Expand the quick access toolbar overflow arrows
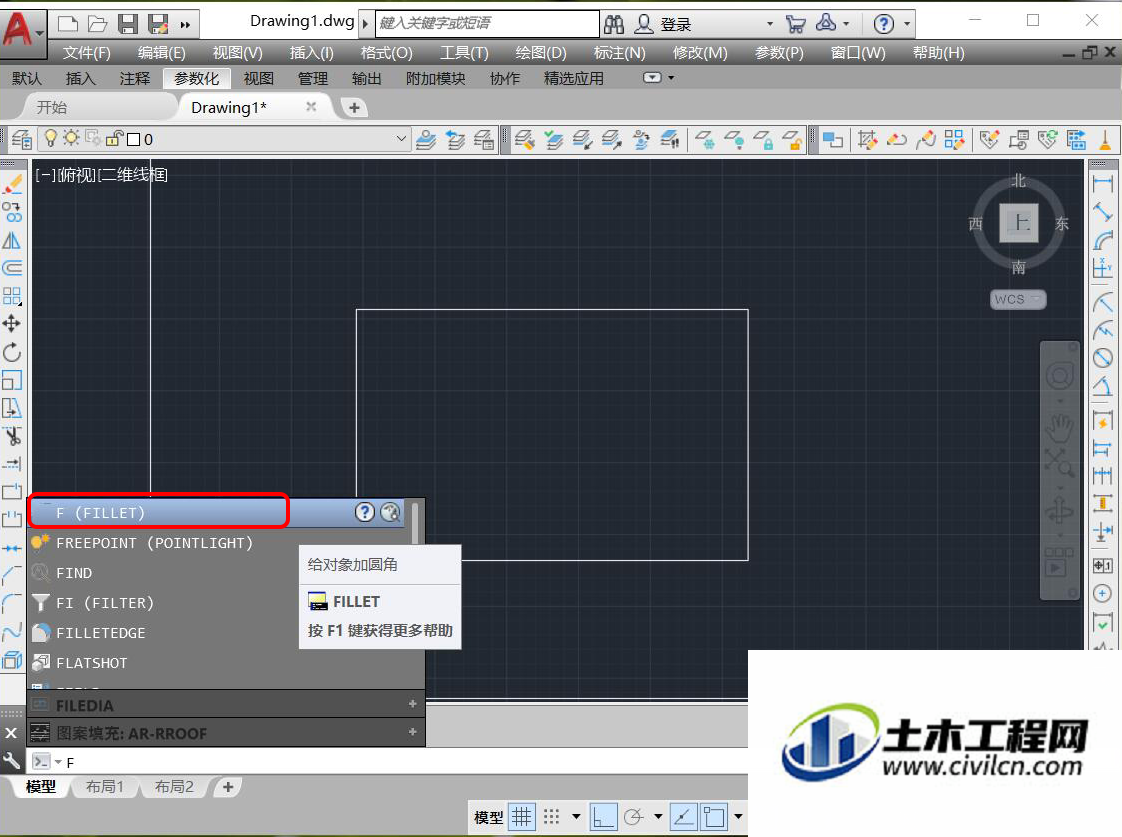This screenshot has height=837, width=1122. pos(185,25)
